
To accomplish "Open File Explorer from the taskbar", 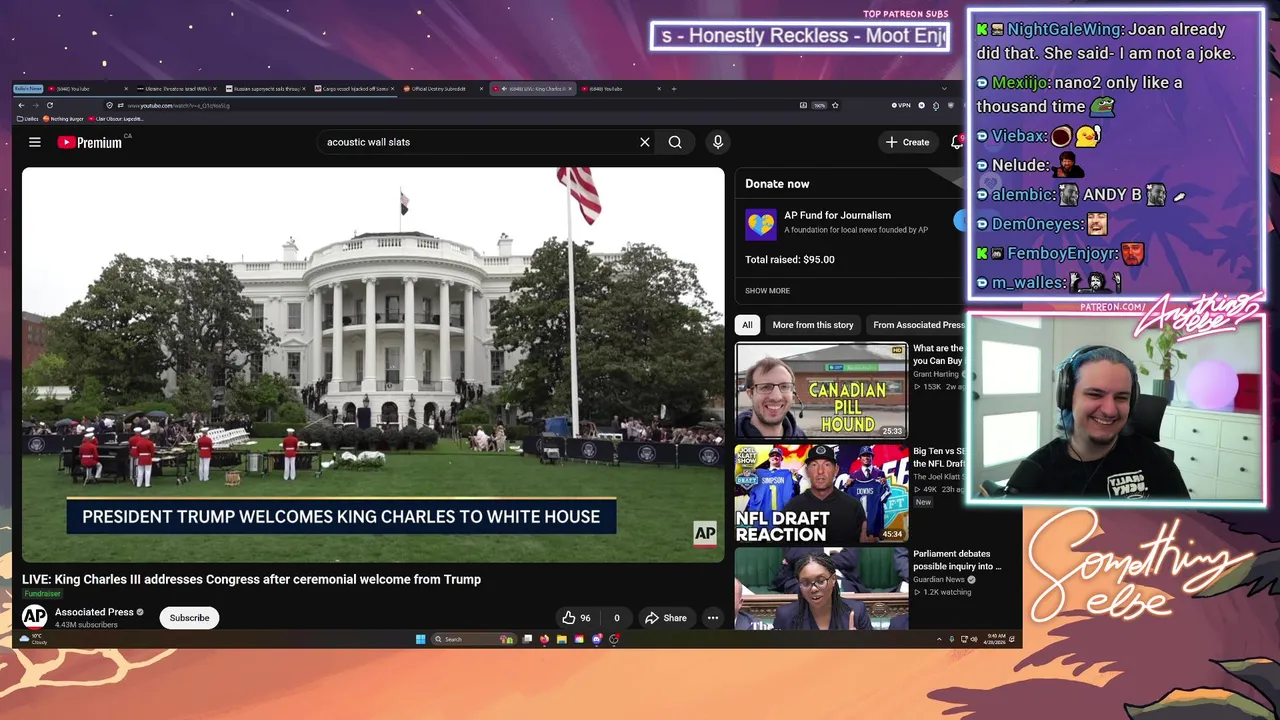I will point(562,639).
